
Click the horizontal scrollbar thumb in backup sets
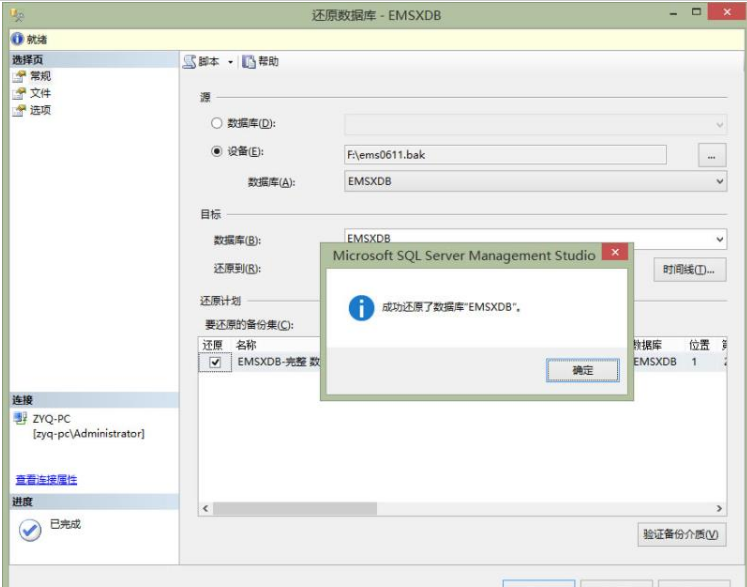pyautogui.click(x=295, y=508)
